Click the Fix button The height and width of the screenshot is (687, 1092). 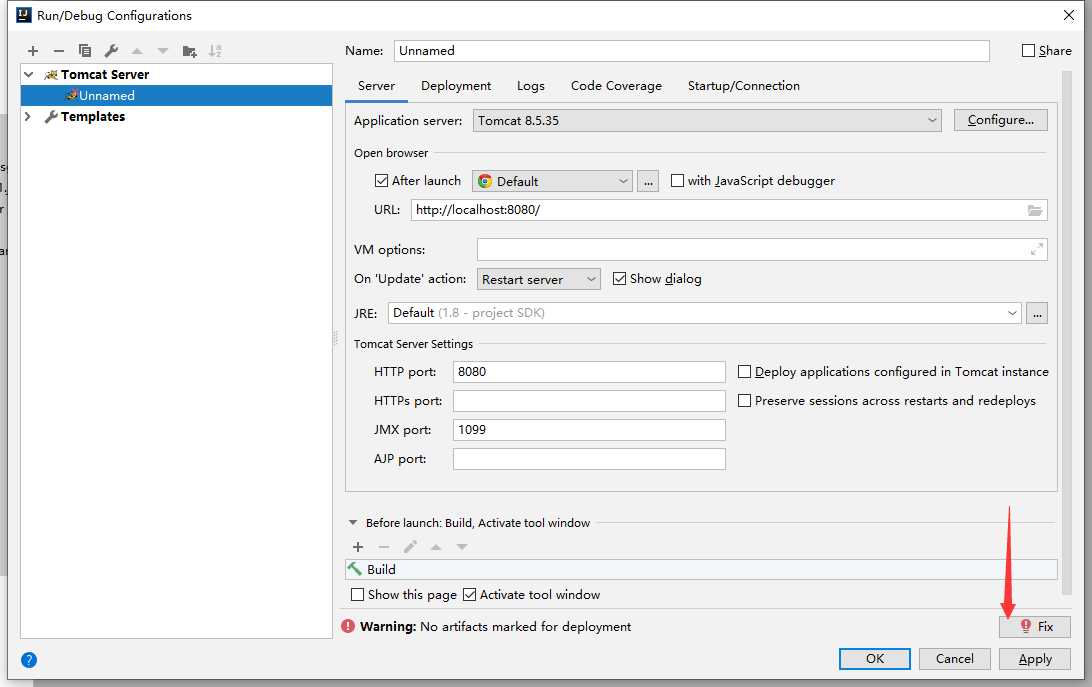click(x=1035, y=626)
